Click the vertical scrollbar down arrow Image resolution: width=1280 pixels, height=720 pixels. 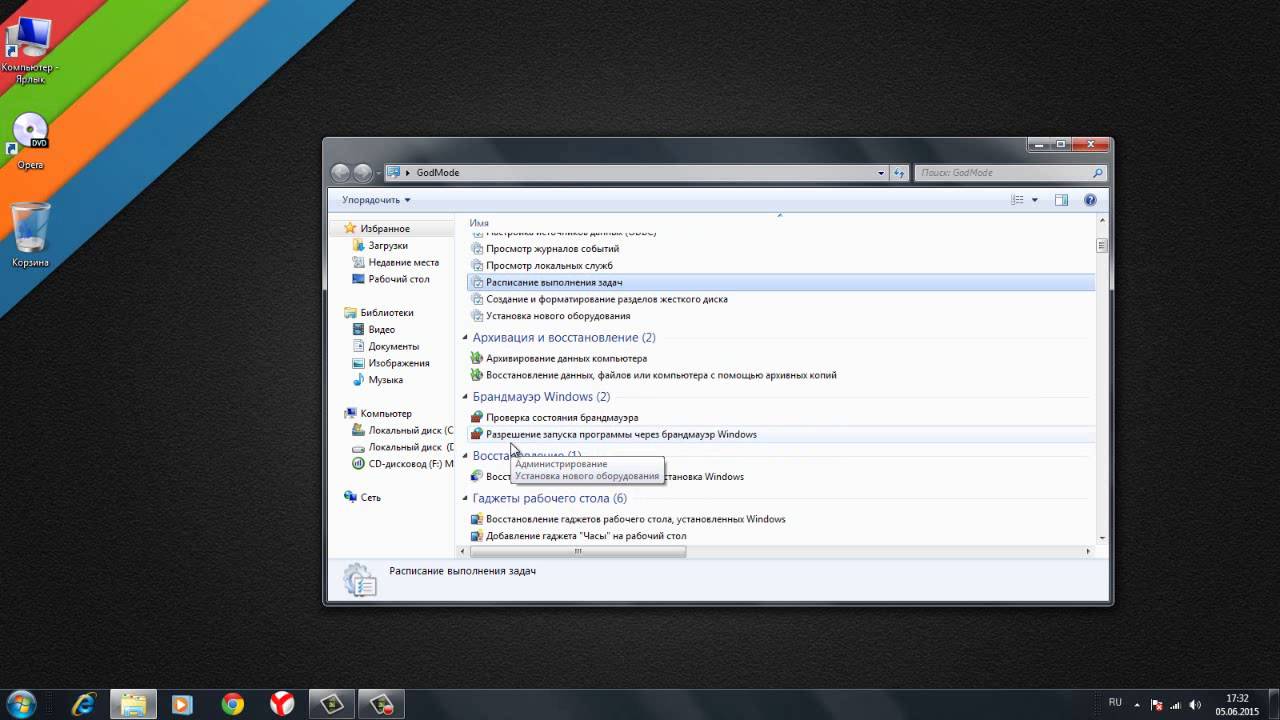click(x=1102, y=538)
